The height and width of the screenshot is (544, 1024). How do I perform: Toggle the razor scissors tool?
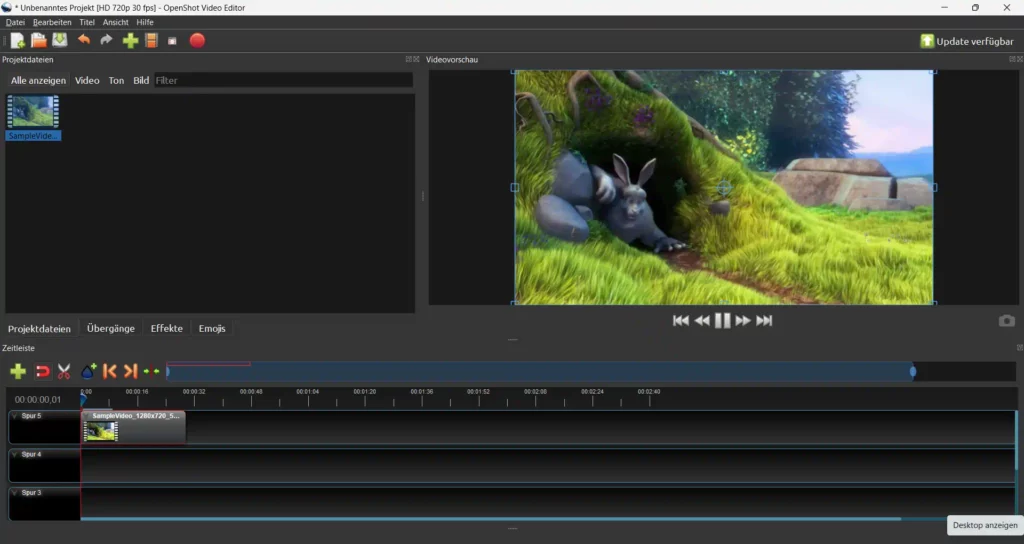(64, 372)
